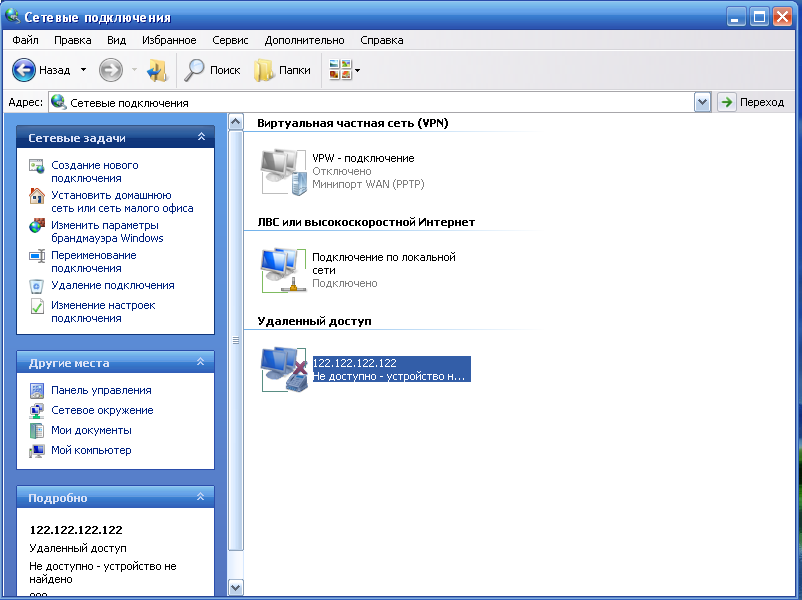Viewport: 802px width, 600px height.
Task: Select 'VPW - подключение' label text
Action: [363, 158]
